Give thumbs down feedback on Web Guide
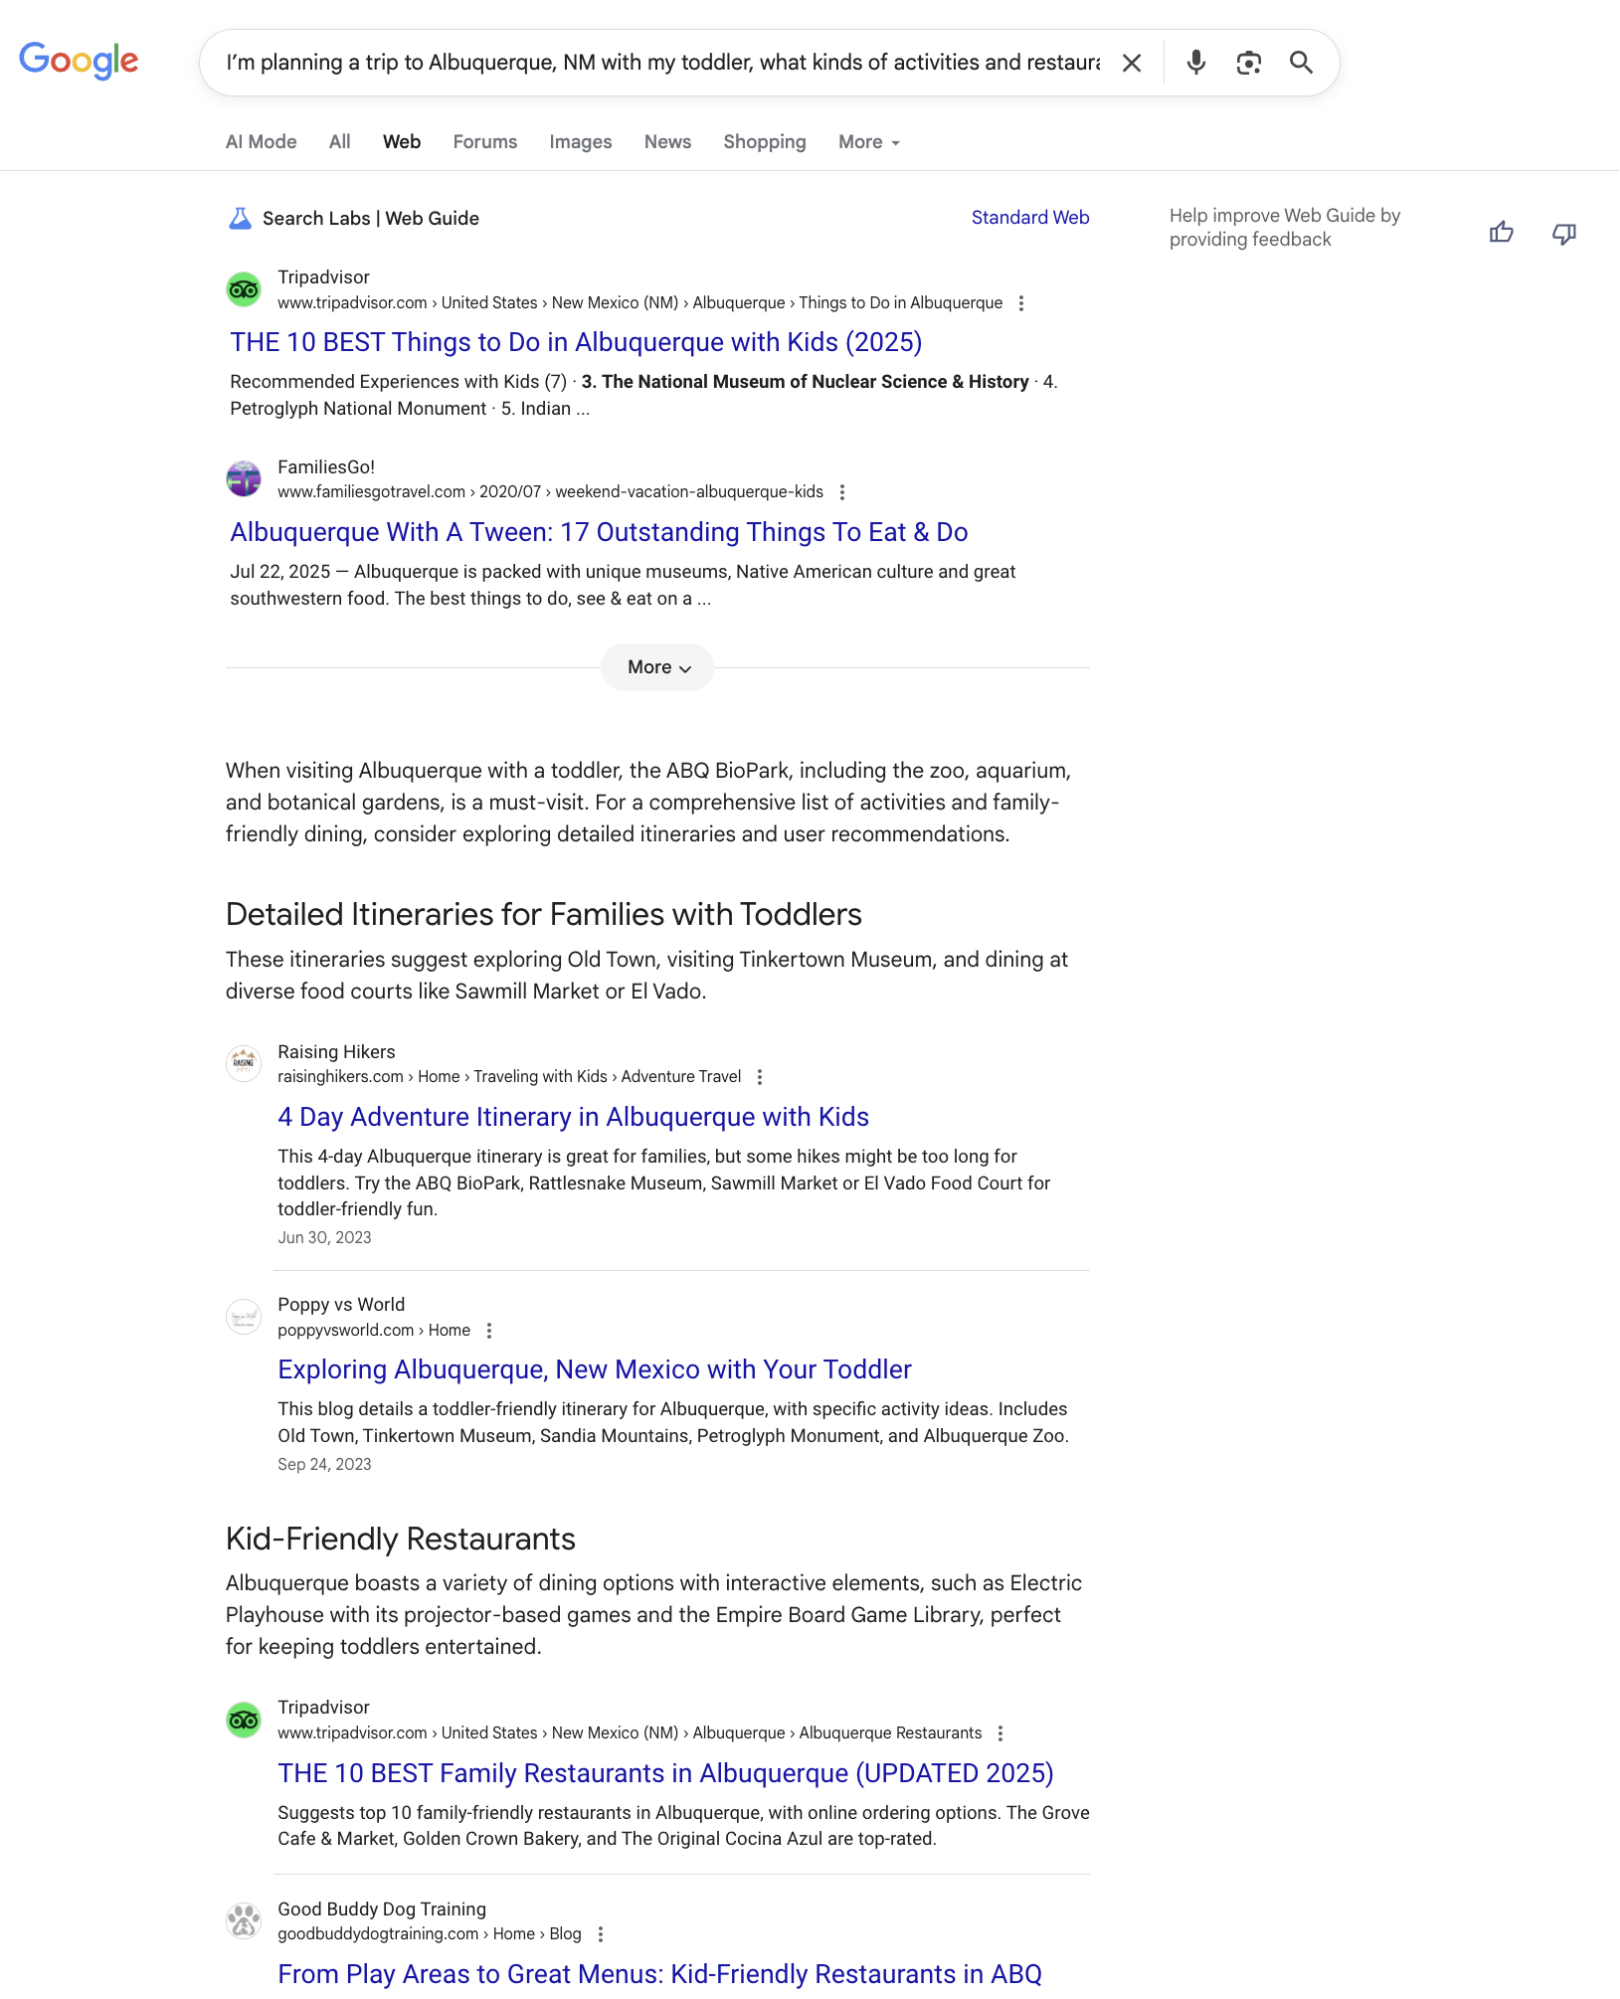Image resolution: width=1620 pixels, height=1999 pixels. 1565,233
